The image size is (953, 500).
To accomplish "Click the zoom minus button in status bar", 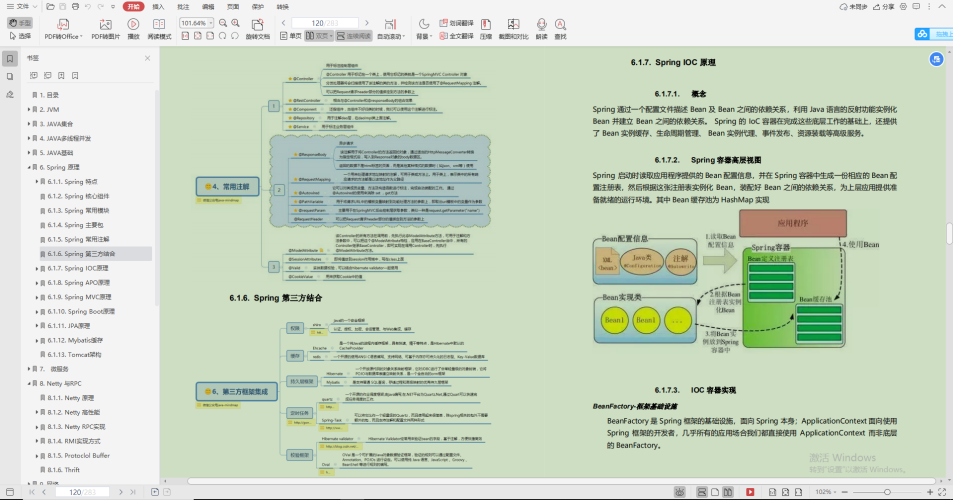I will [x=844, y=491].
